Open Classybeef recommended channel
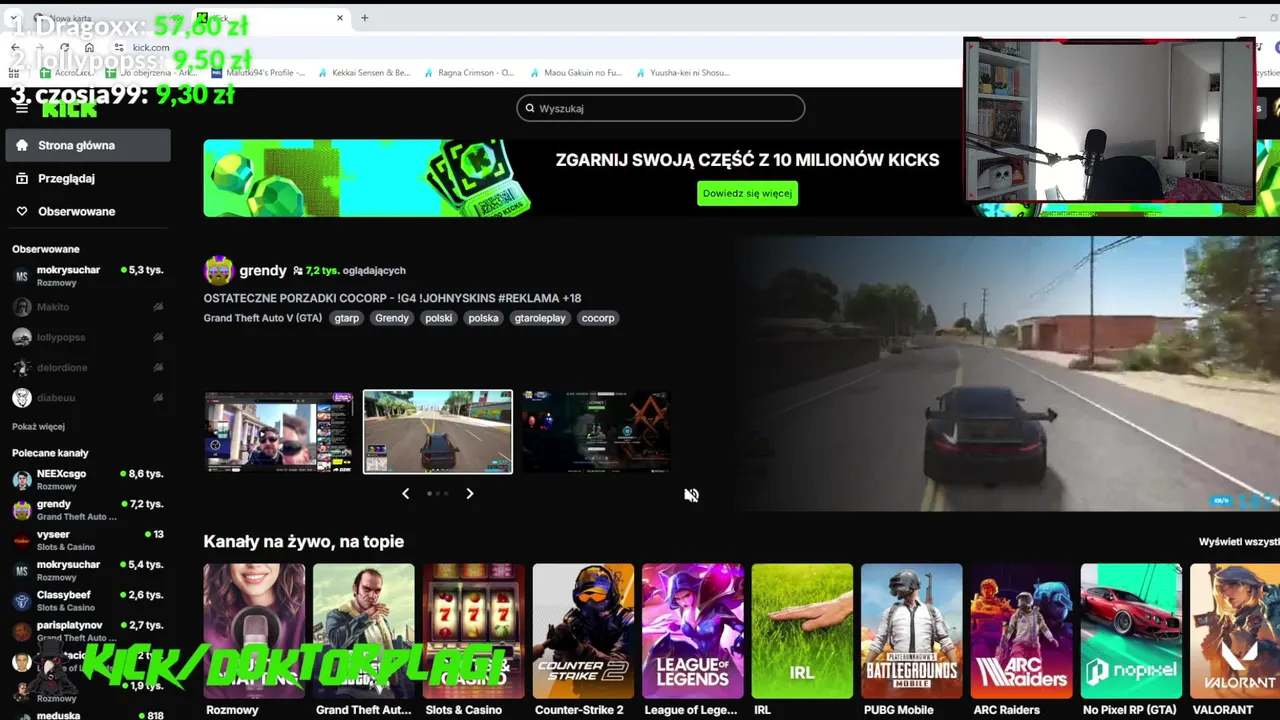This screenshot has width=1280, height=720. [x=87, y=601]
